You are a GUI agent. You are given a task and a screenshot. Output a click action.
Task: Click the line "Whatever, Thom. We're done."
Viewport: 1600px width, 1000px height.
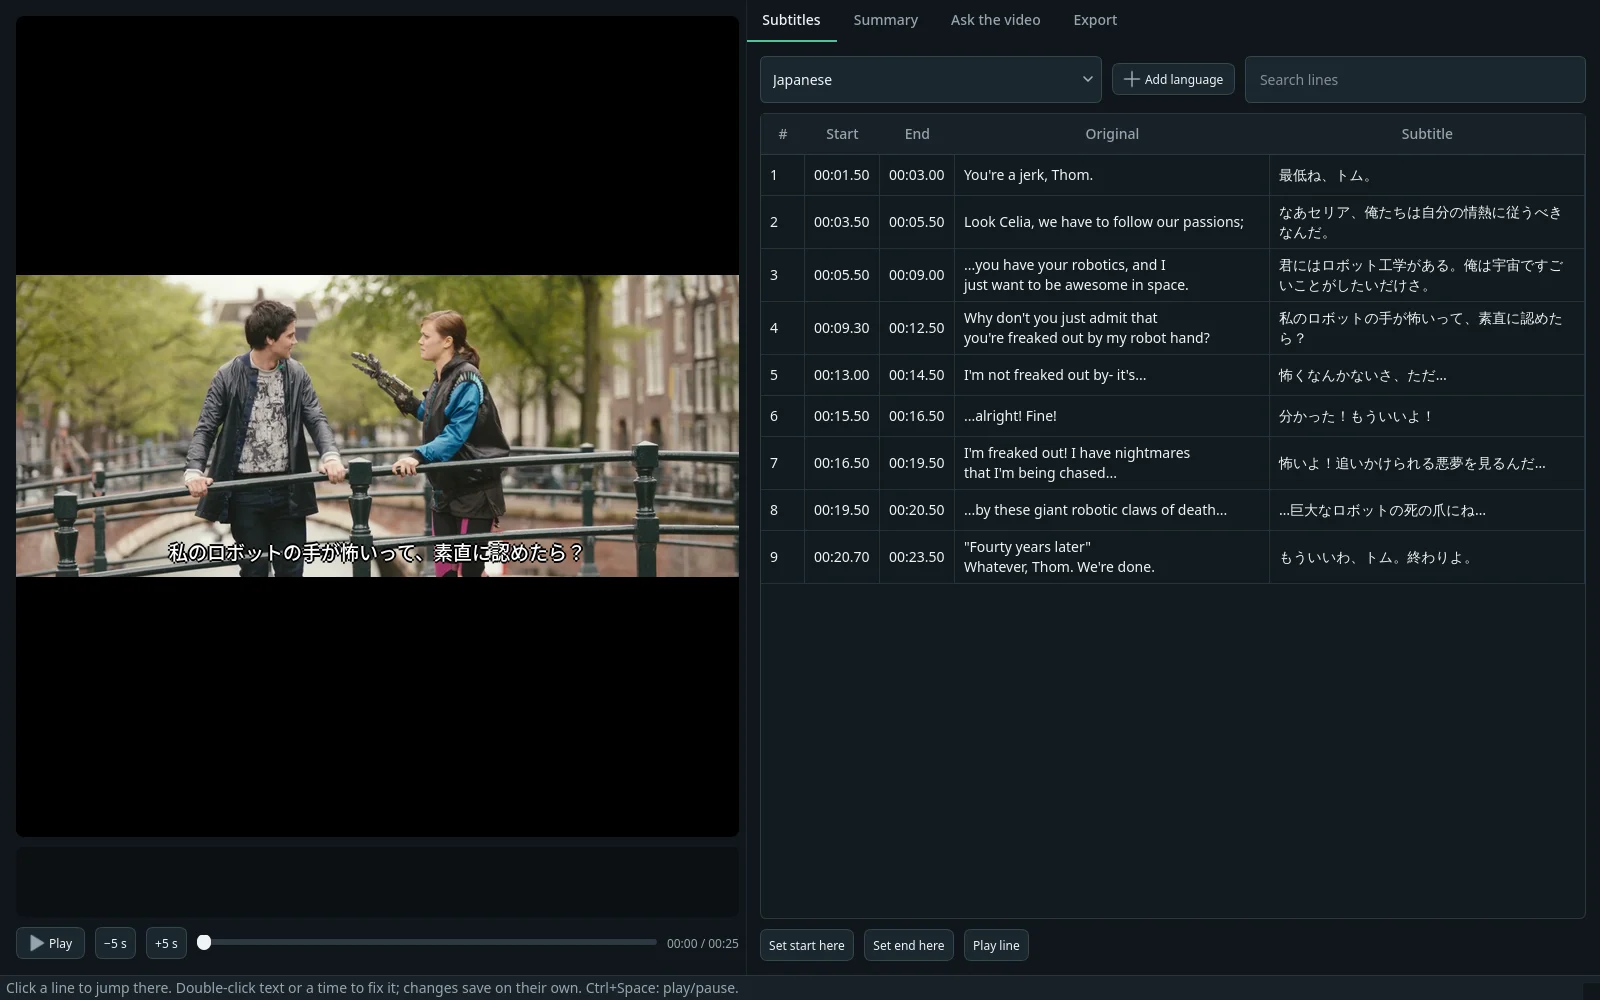point(1059,567)
